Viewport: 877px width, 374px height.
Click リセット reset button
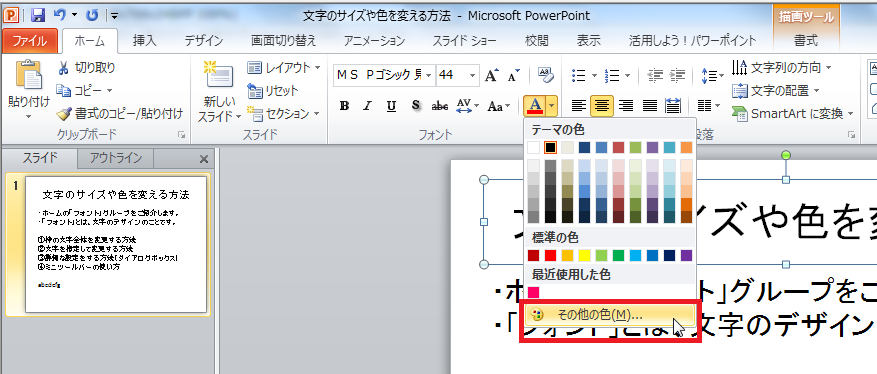pyautogui.click(x=273, y=90)
